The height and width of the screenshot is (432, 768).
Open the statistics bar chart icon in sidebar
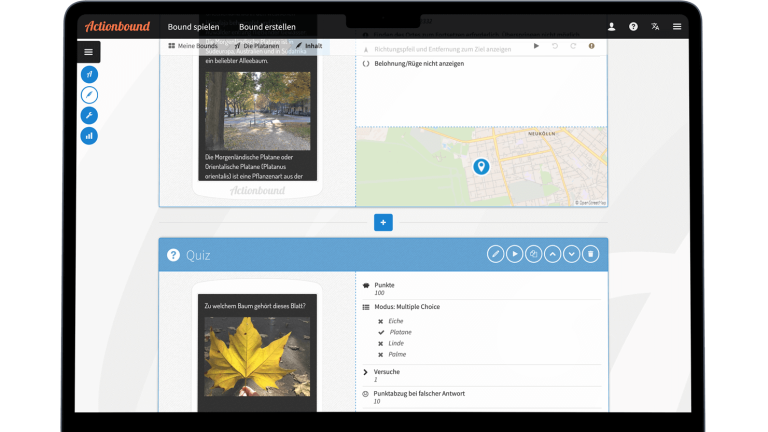coord(89,136)
